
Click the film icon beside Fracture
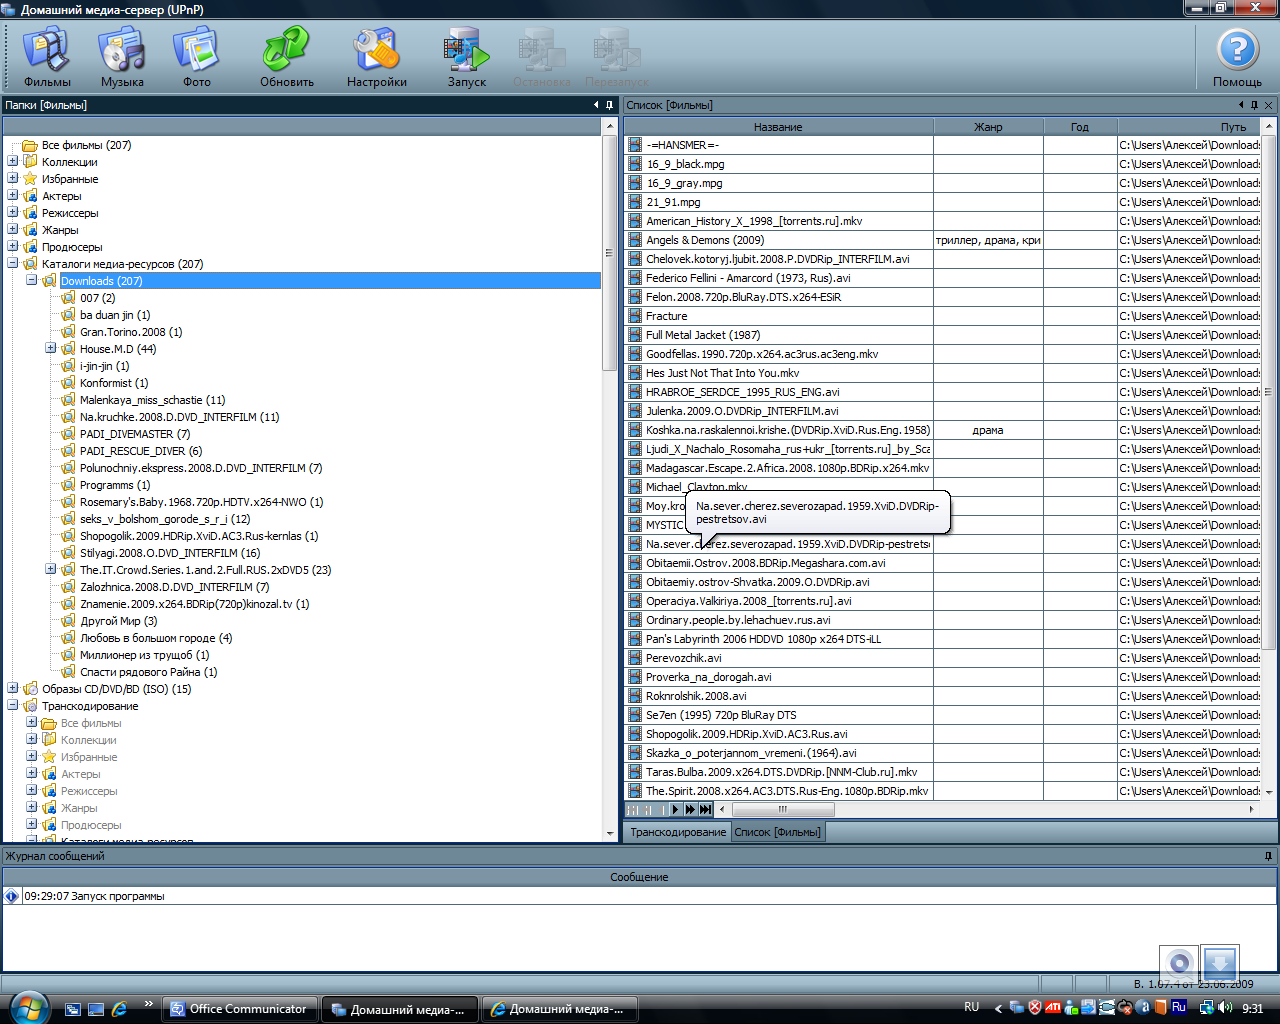click(635, 316)
